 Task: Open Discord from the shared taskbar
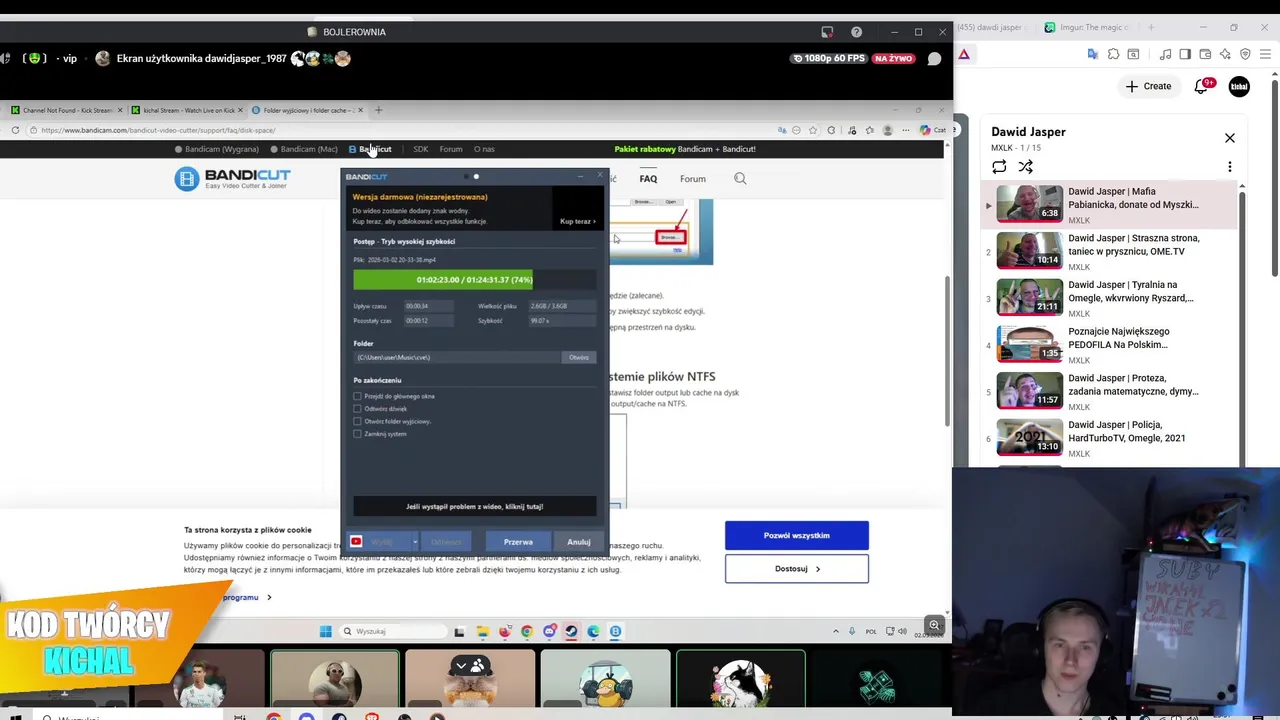[x=549, y=631]
